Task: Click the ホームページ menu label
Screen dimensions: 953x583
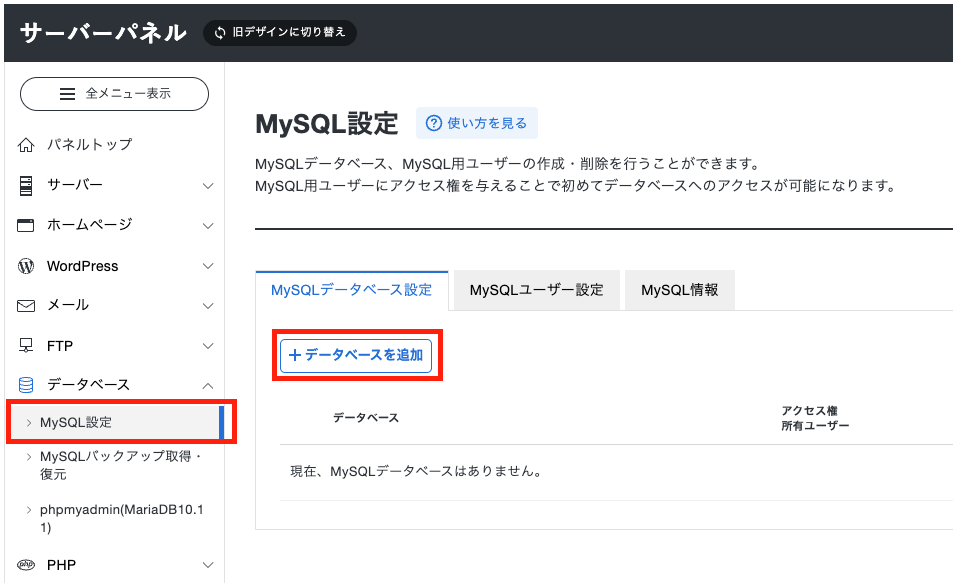Action: coord(89,225)
